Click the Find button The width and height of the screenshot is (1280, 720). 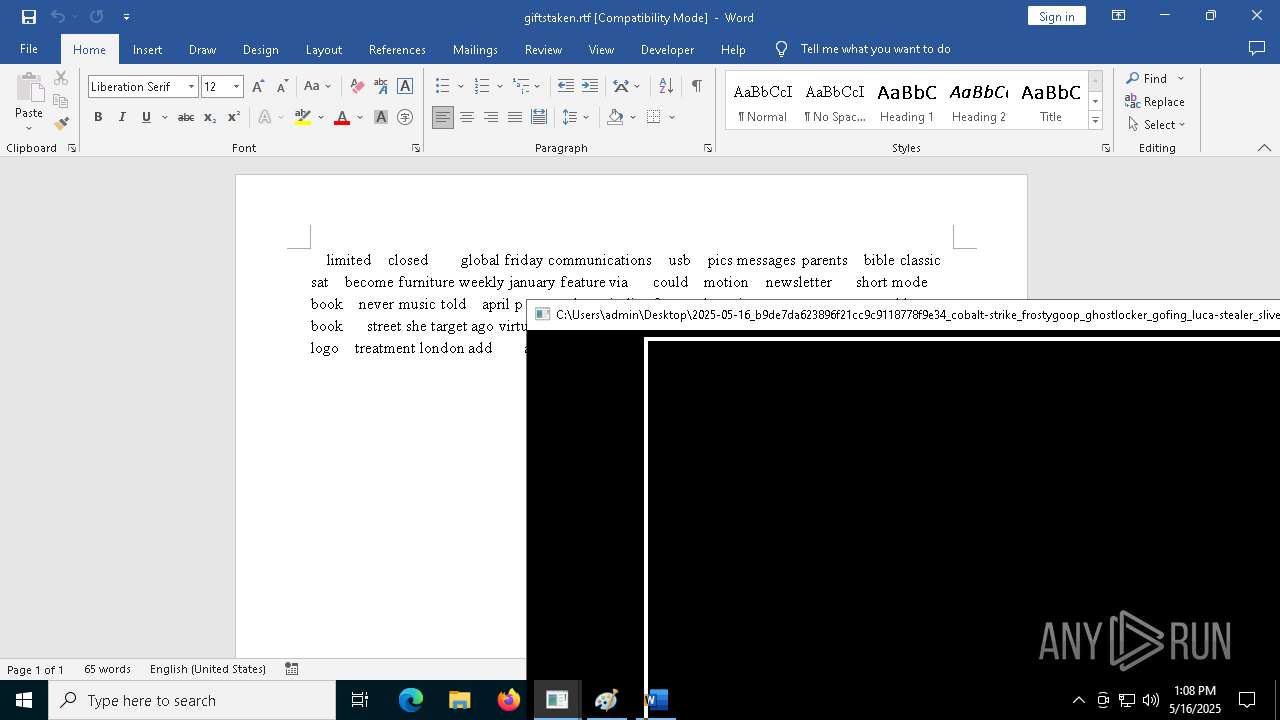coord(1146,78)
